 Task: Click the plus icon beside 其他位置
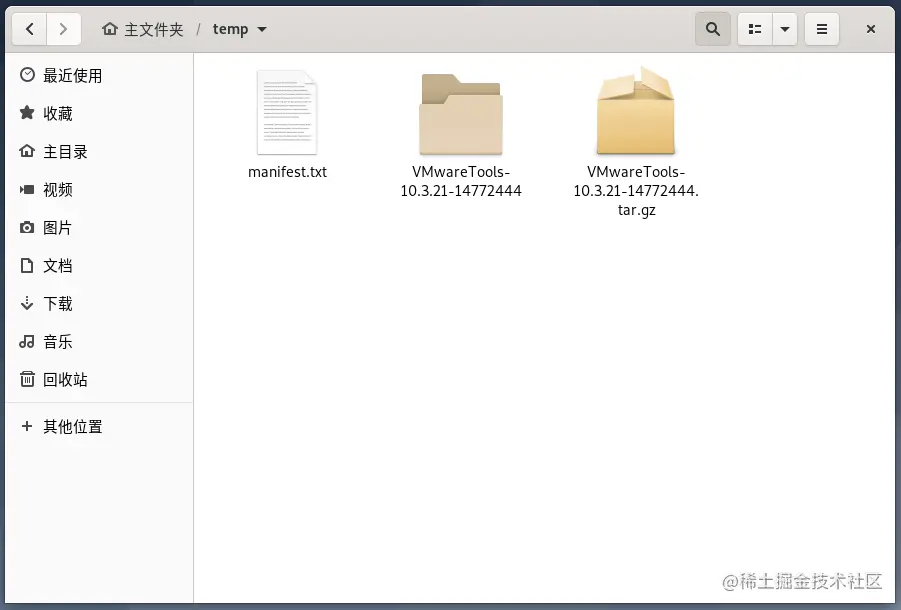[26, 426]
